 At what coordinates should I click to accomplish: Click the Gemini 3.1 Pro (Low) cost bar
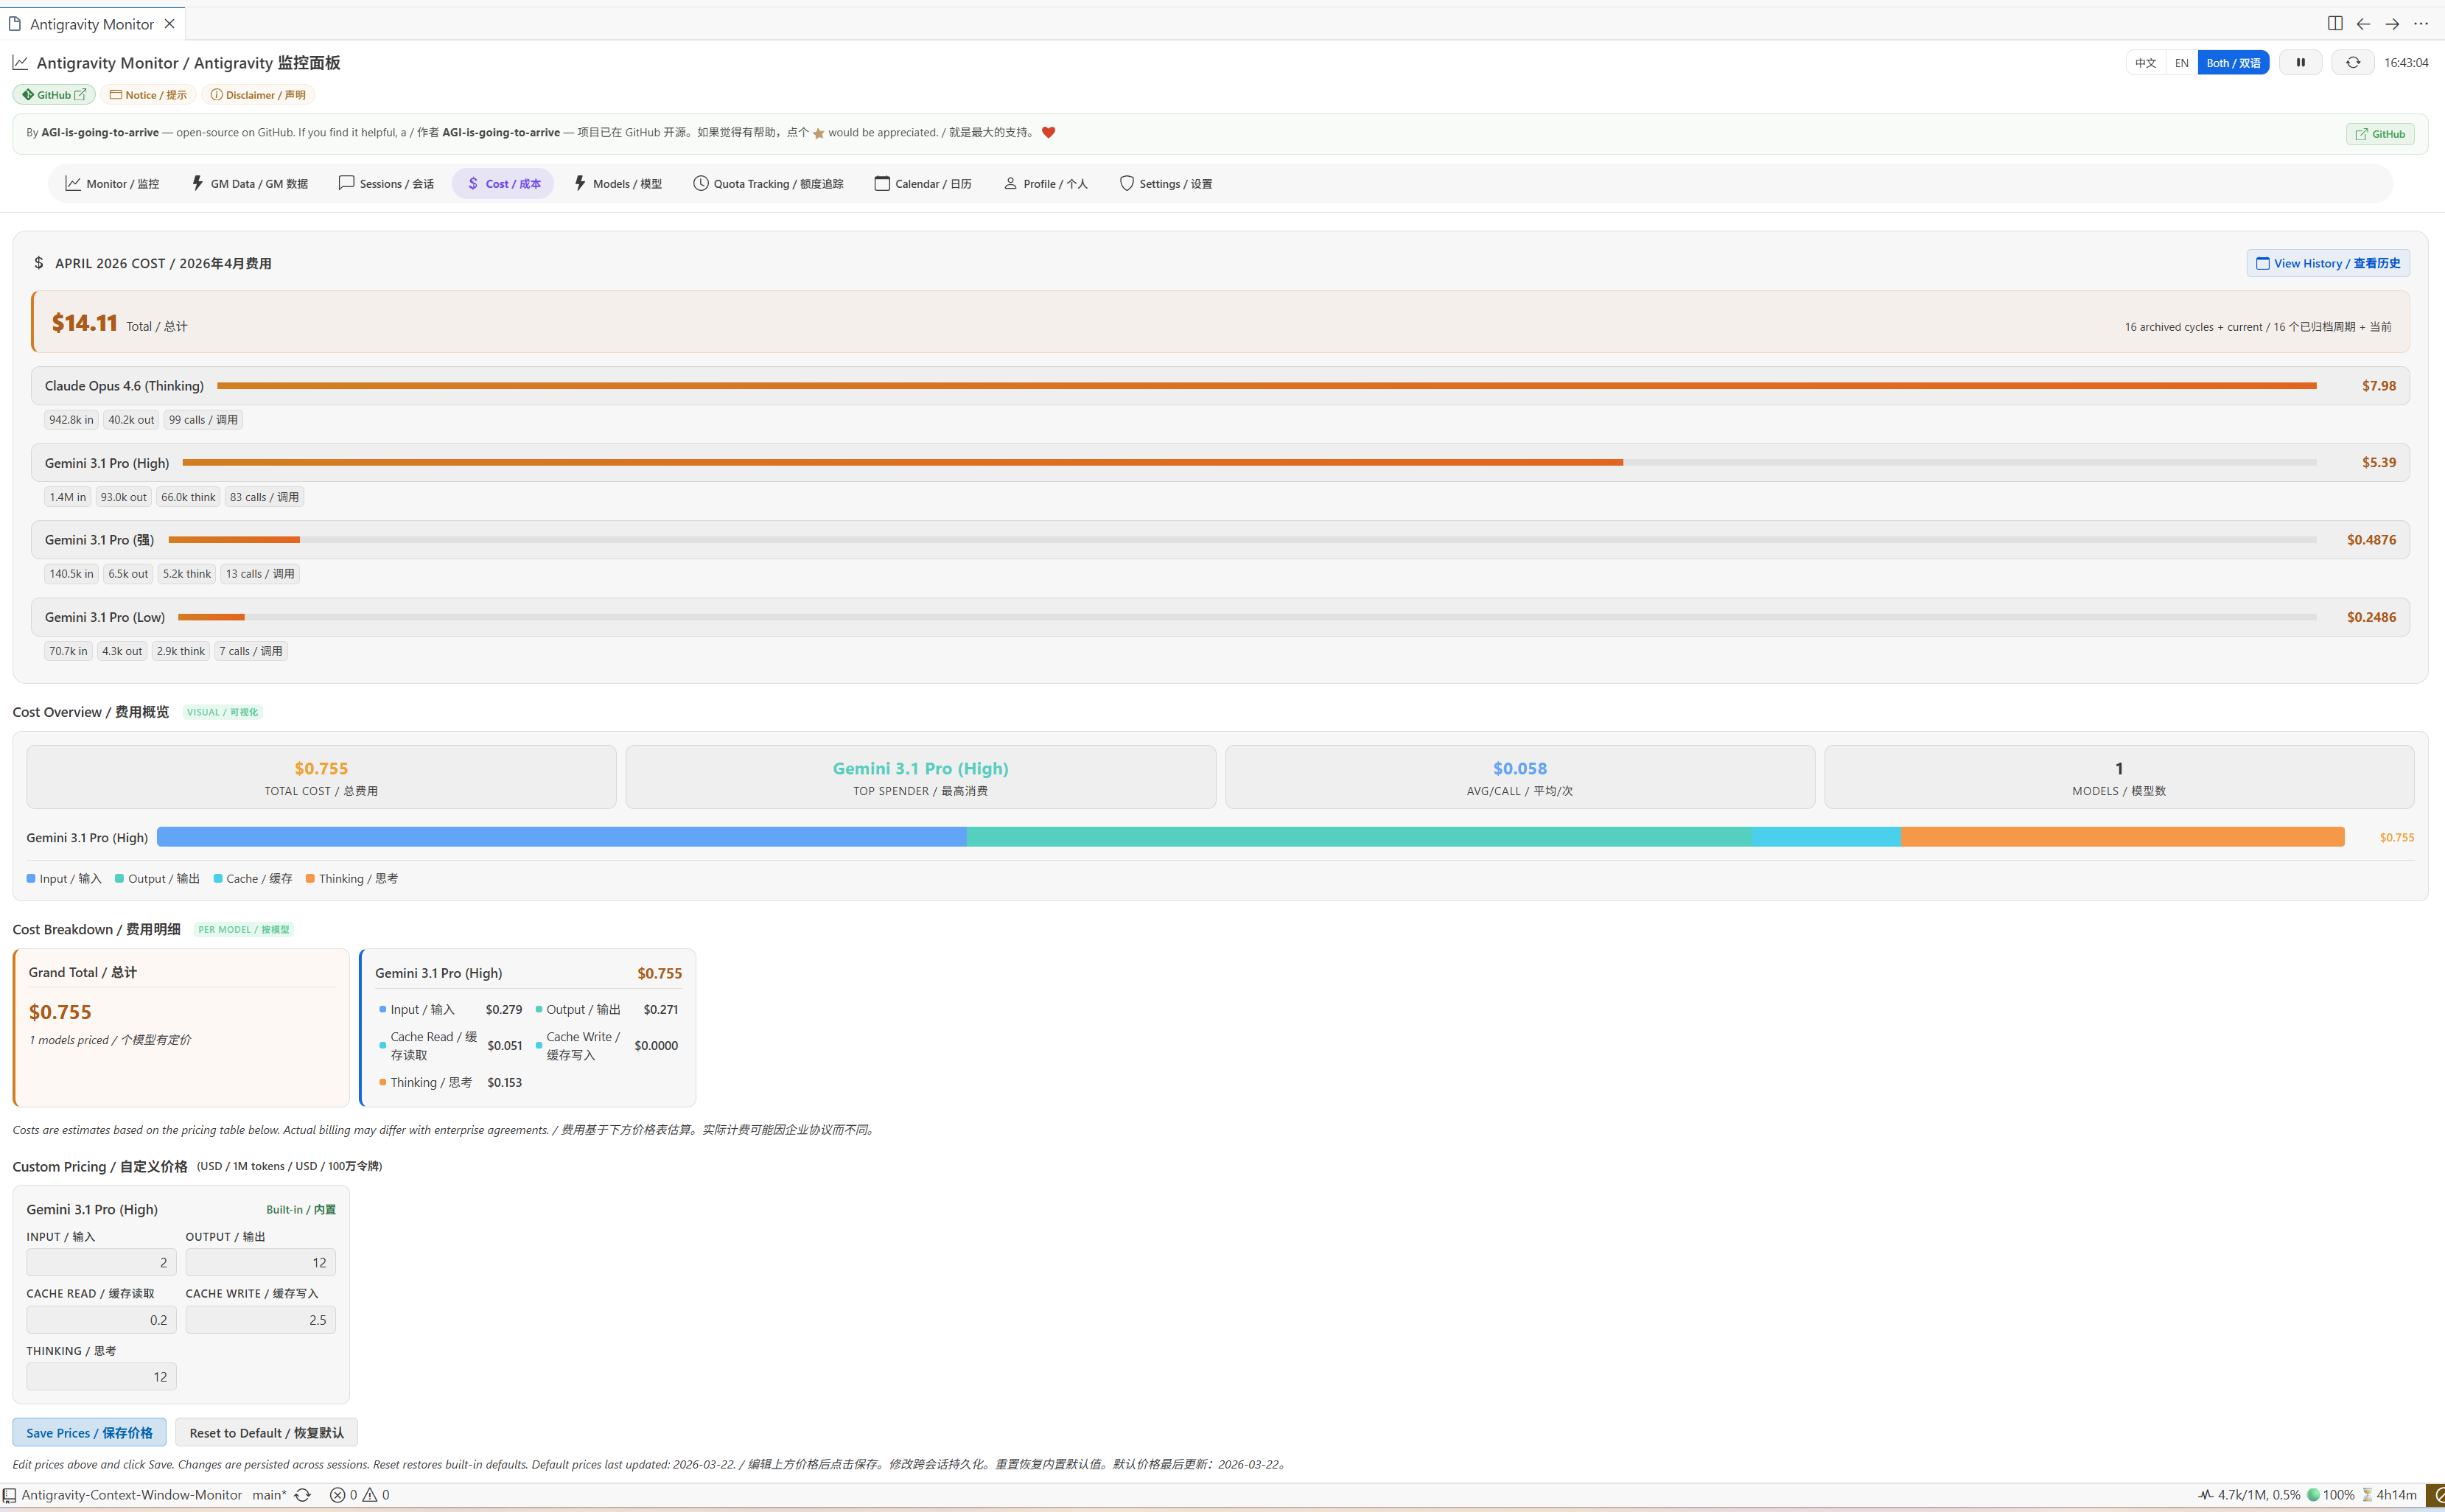click(x=1247, y=617)
